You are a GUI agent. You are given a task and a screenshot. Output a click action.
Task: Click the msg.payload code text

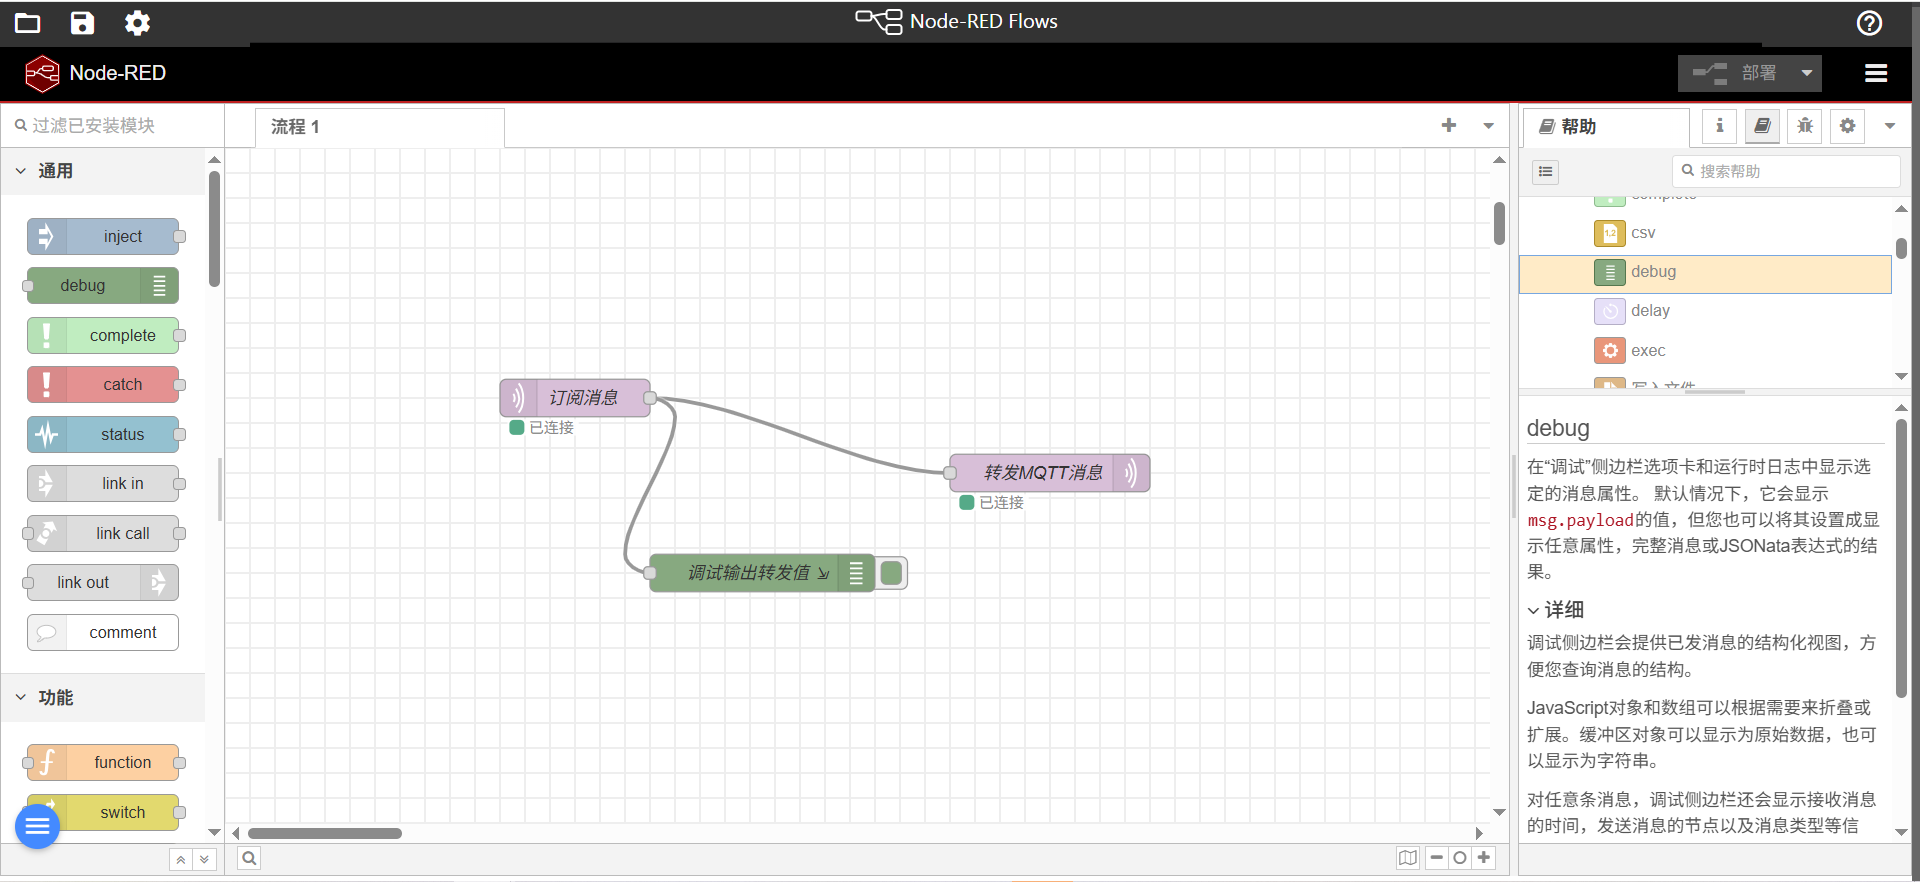click(1580, 521)
